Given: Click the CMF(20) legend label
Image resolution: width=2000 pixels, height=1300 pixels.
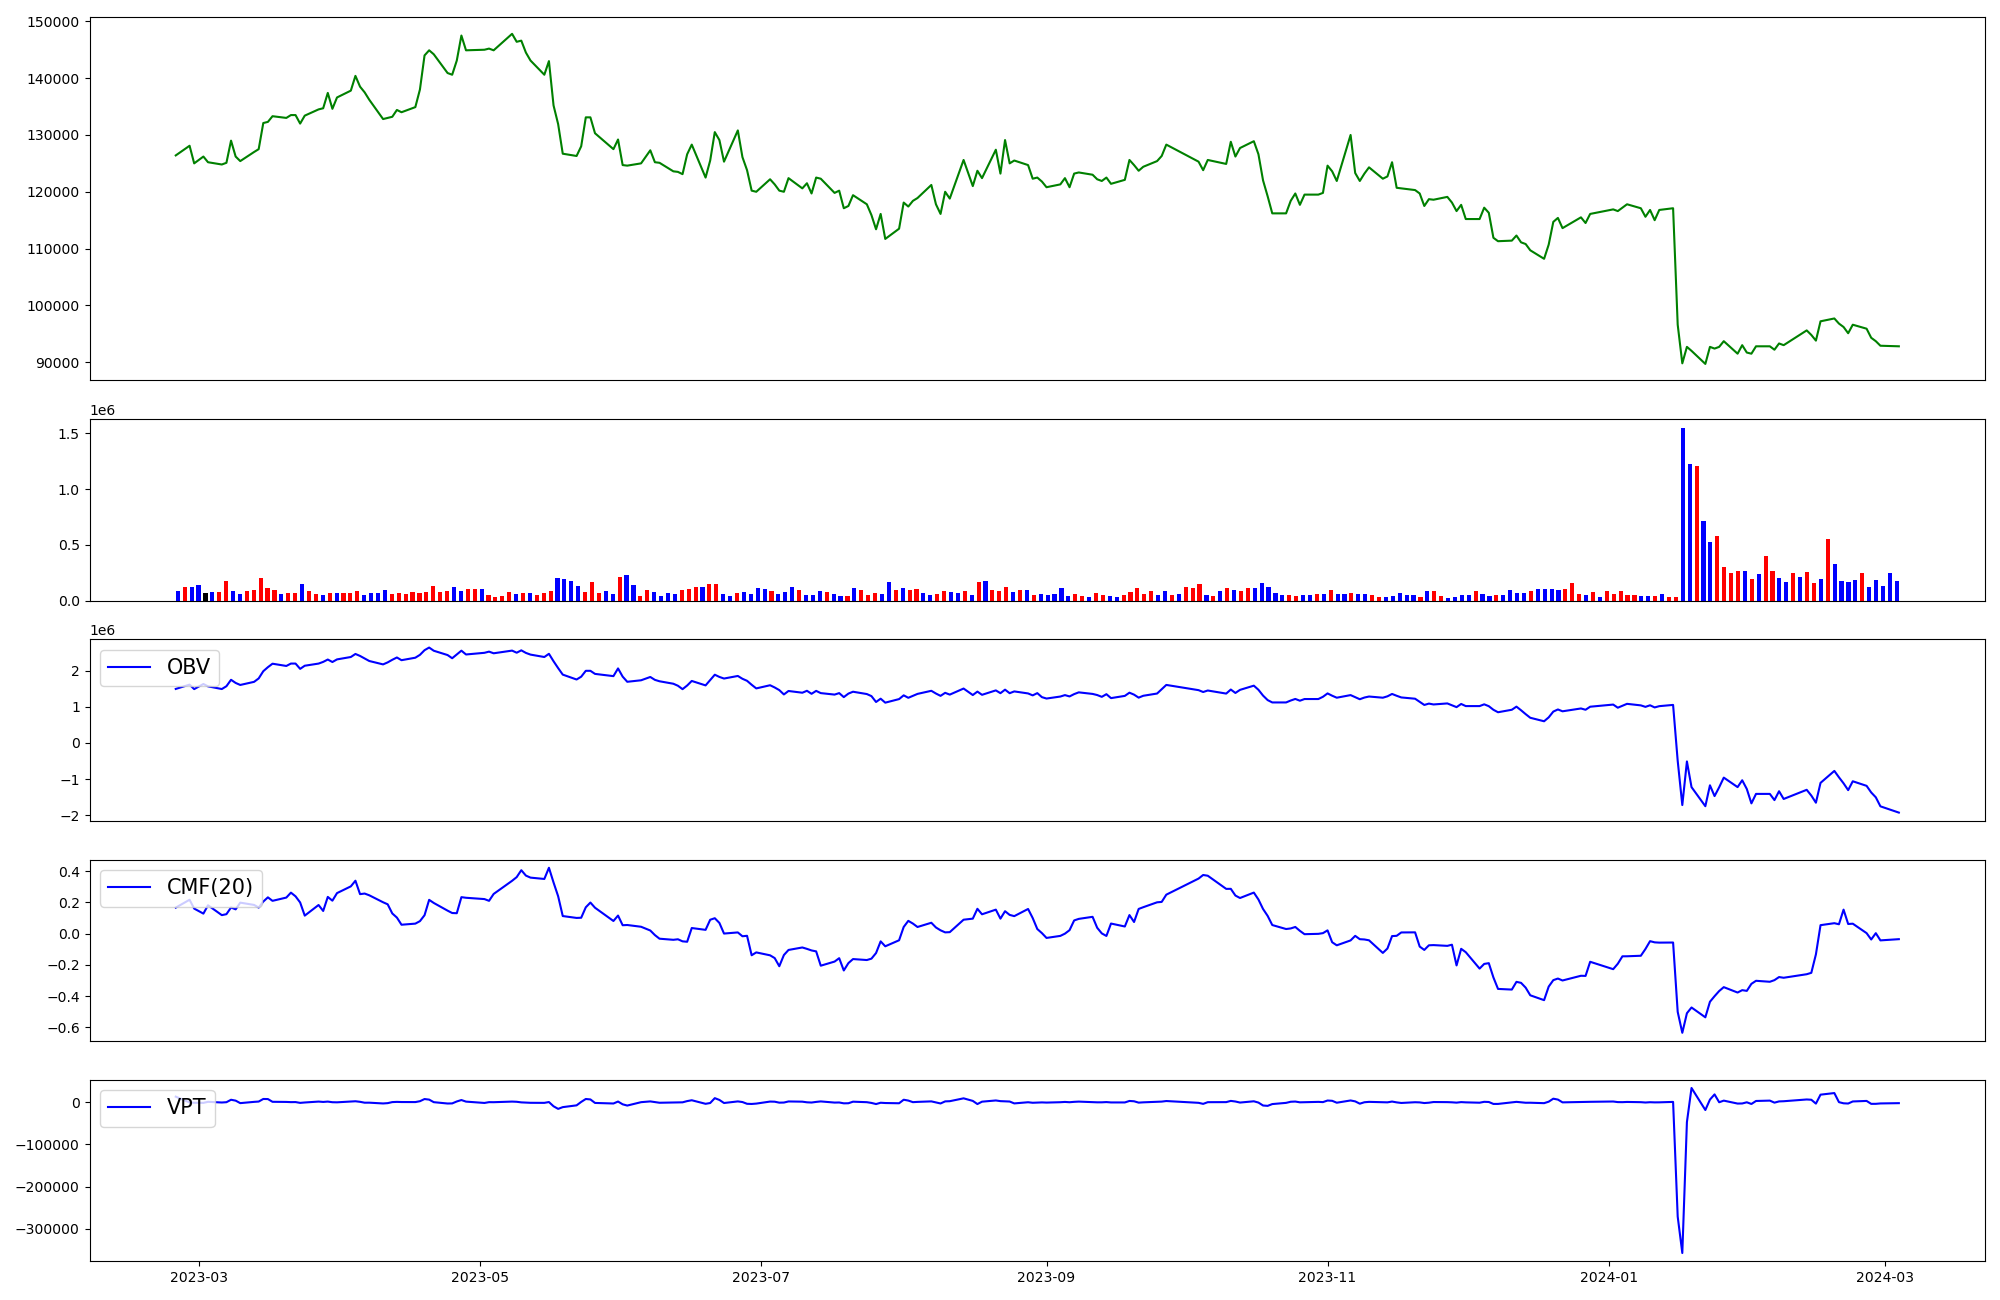Looking at the screenshot, I should (x=209, y=887).
